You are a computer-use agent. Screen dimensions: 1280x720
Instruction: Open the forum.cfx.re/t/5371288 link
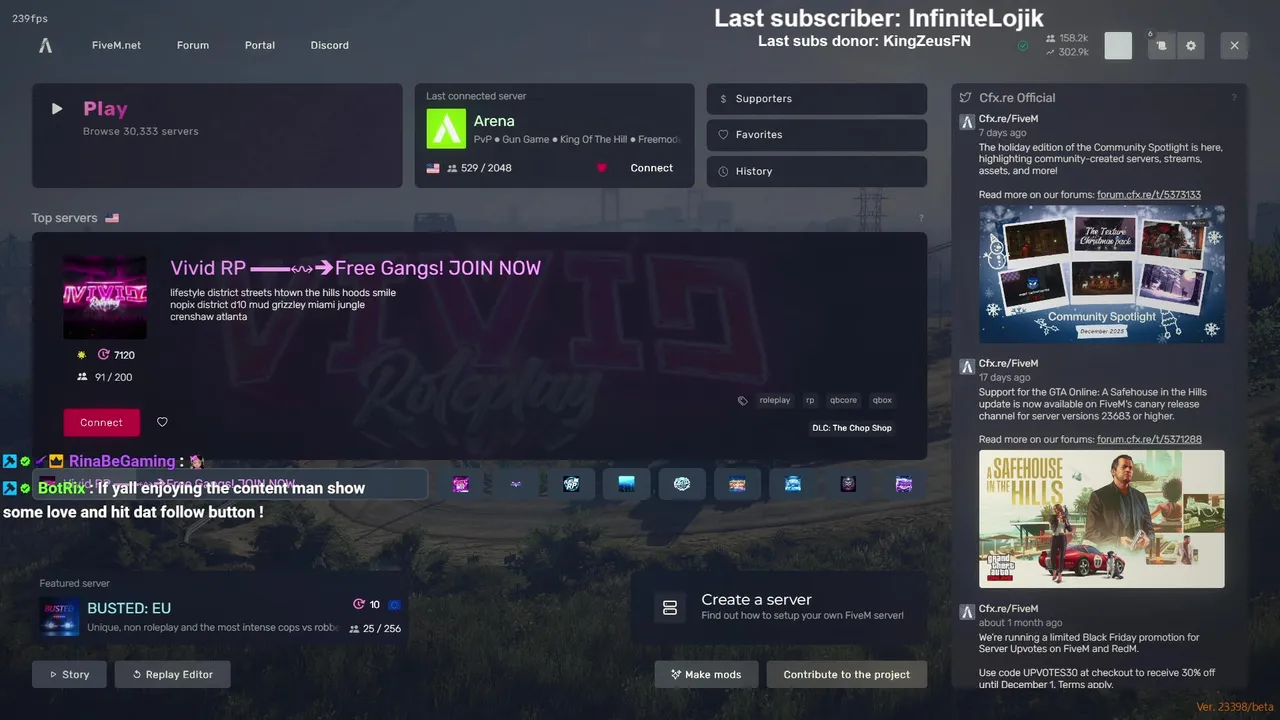pos(1149,440)
